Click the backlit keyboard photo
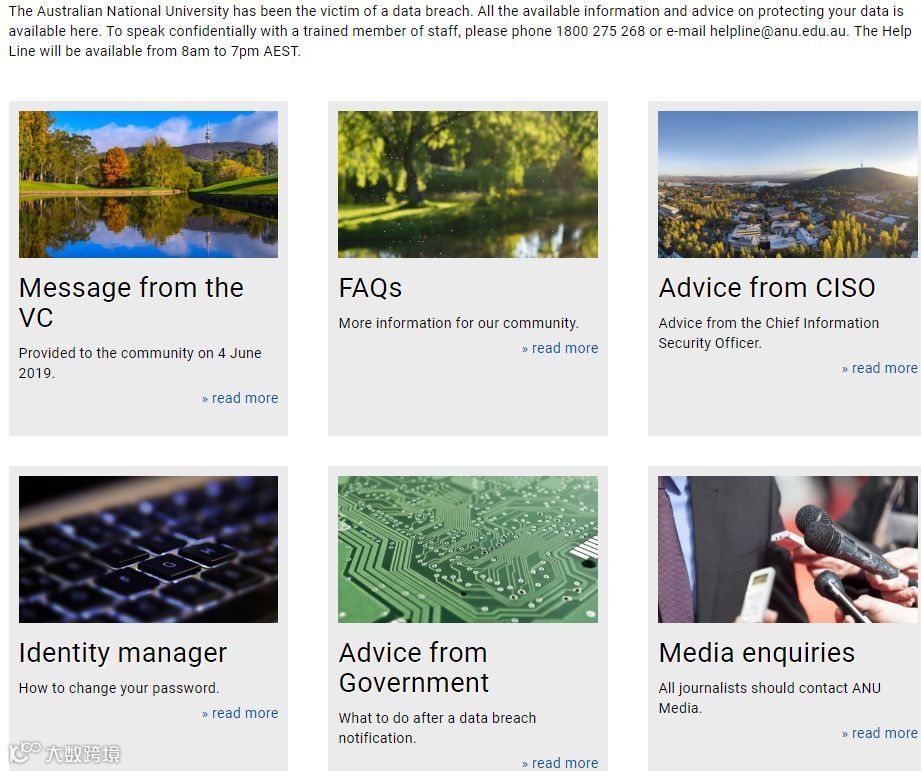The height and width of the screenshot is (771, 921). click(148, 550)
